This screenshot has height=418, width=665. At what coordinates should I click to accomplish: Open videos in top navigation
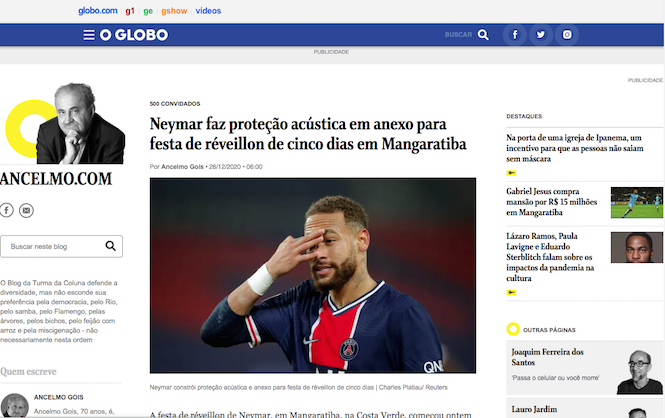point(208,11)
